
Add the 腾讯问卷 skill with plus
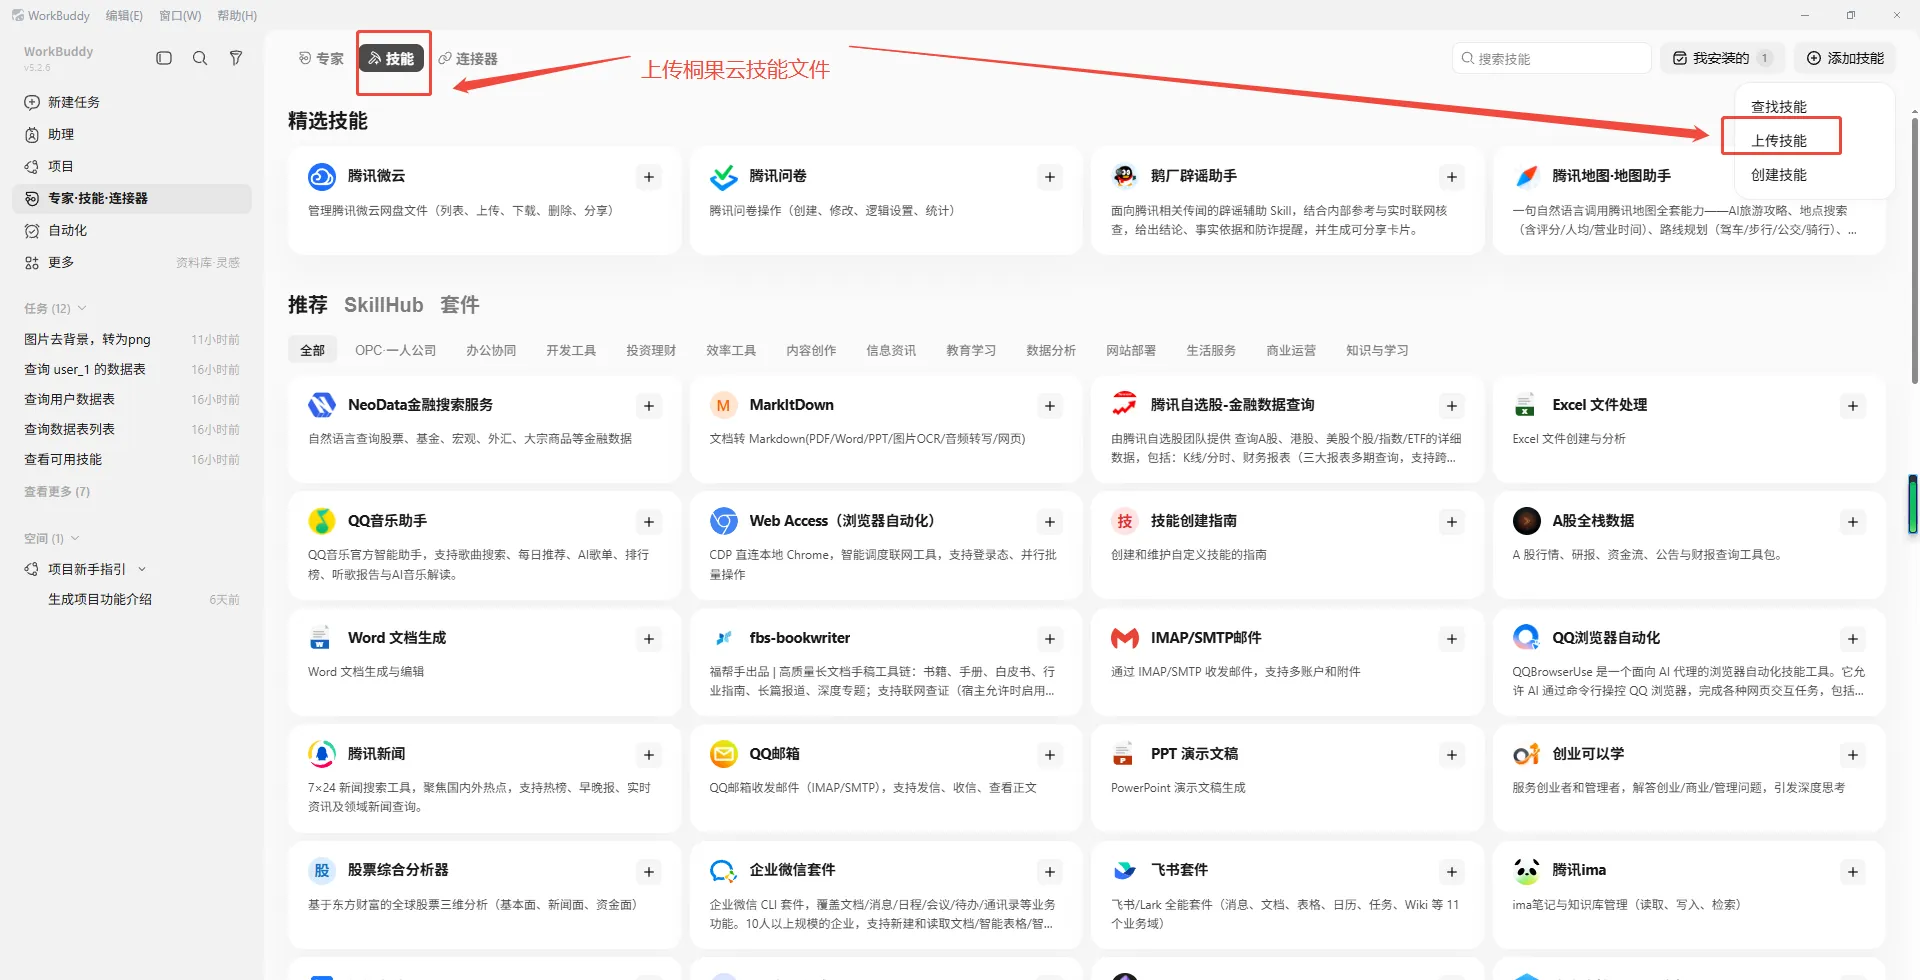pos(1050,177)
